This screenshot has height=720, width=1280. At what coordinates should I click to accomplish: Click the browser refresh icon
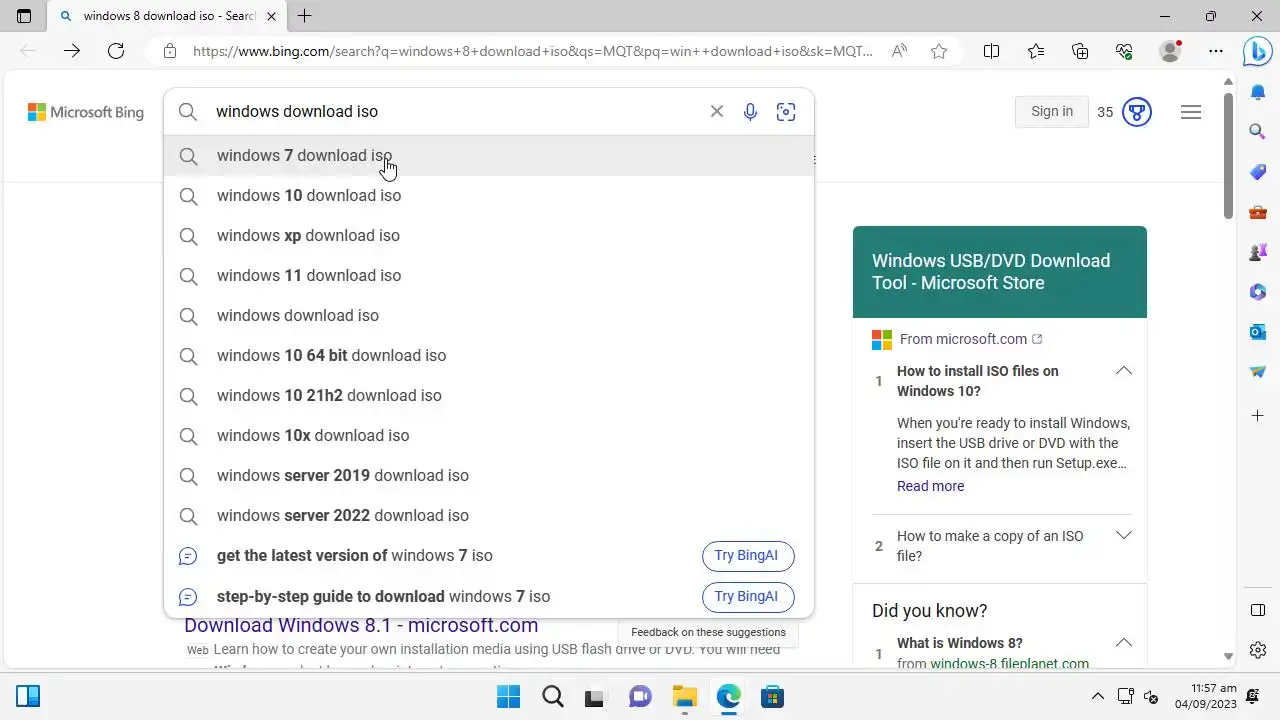coord(116,51)
